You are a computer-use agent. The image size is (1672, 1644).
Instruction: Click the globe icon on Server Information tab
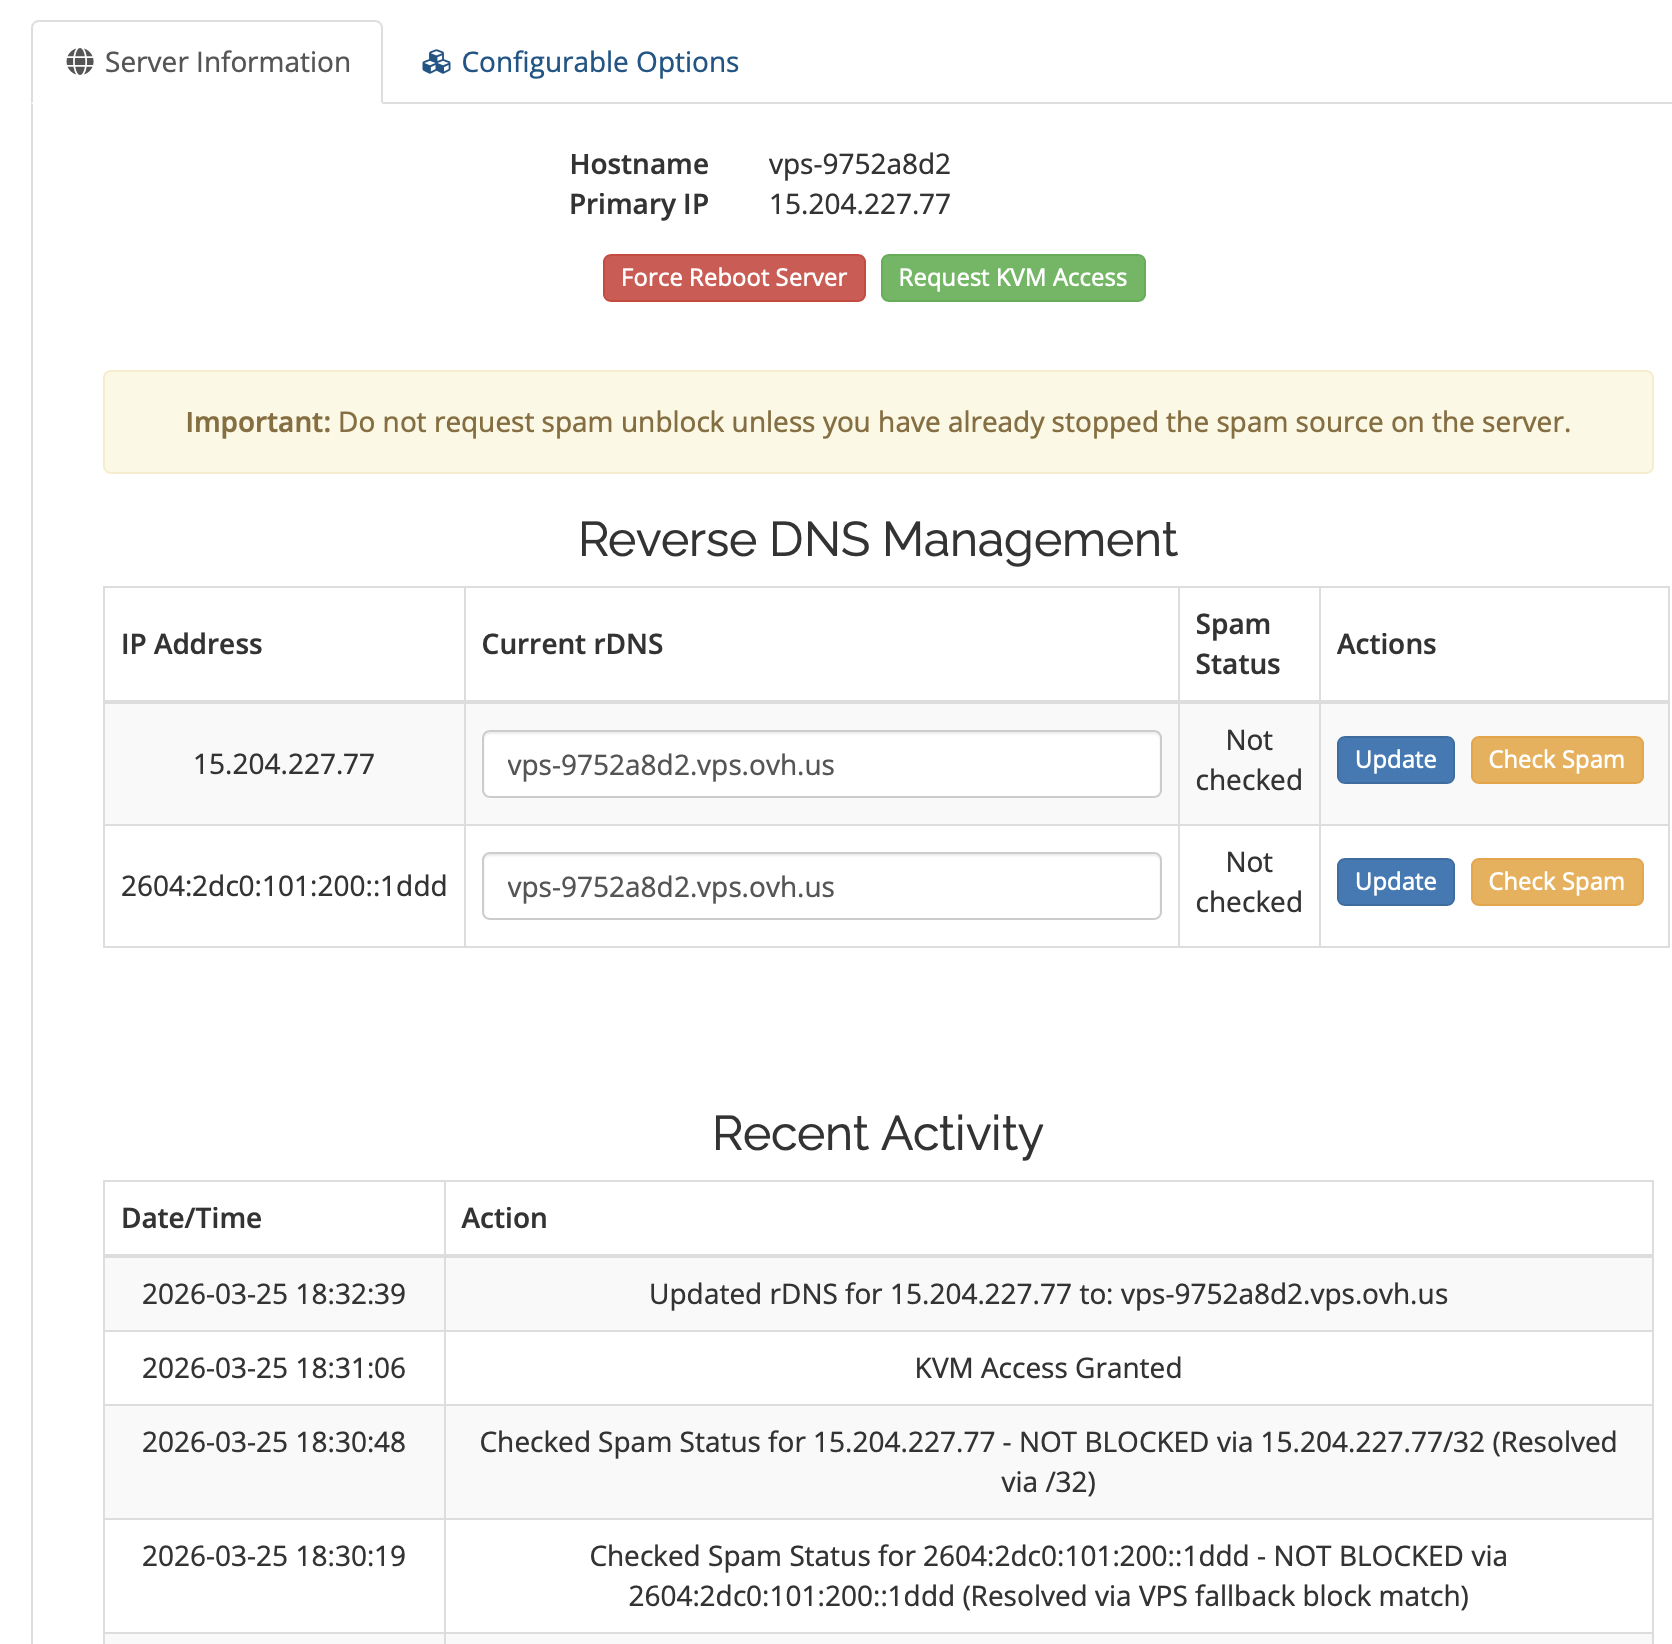(80, 62)
